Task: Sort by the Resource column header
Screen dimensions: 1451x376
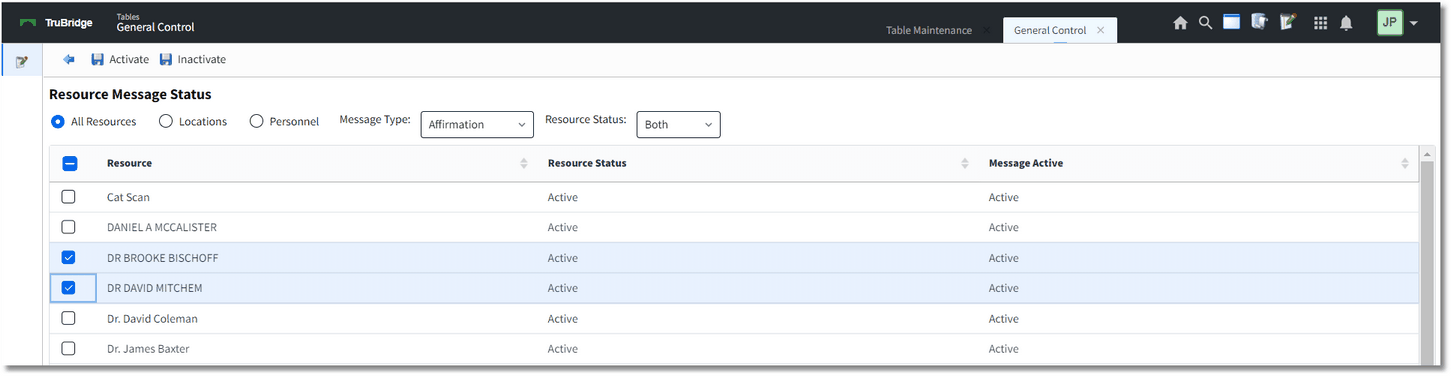Action: pos(129,163)
